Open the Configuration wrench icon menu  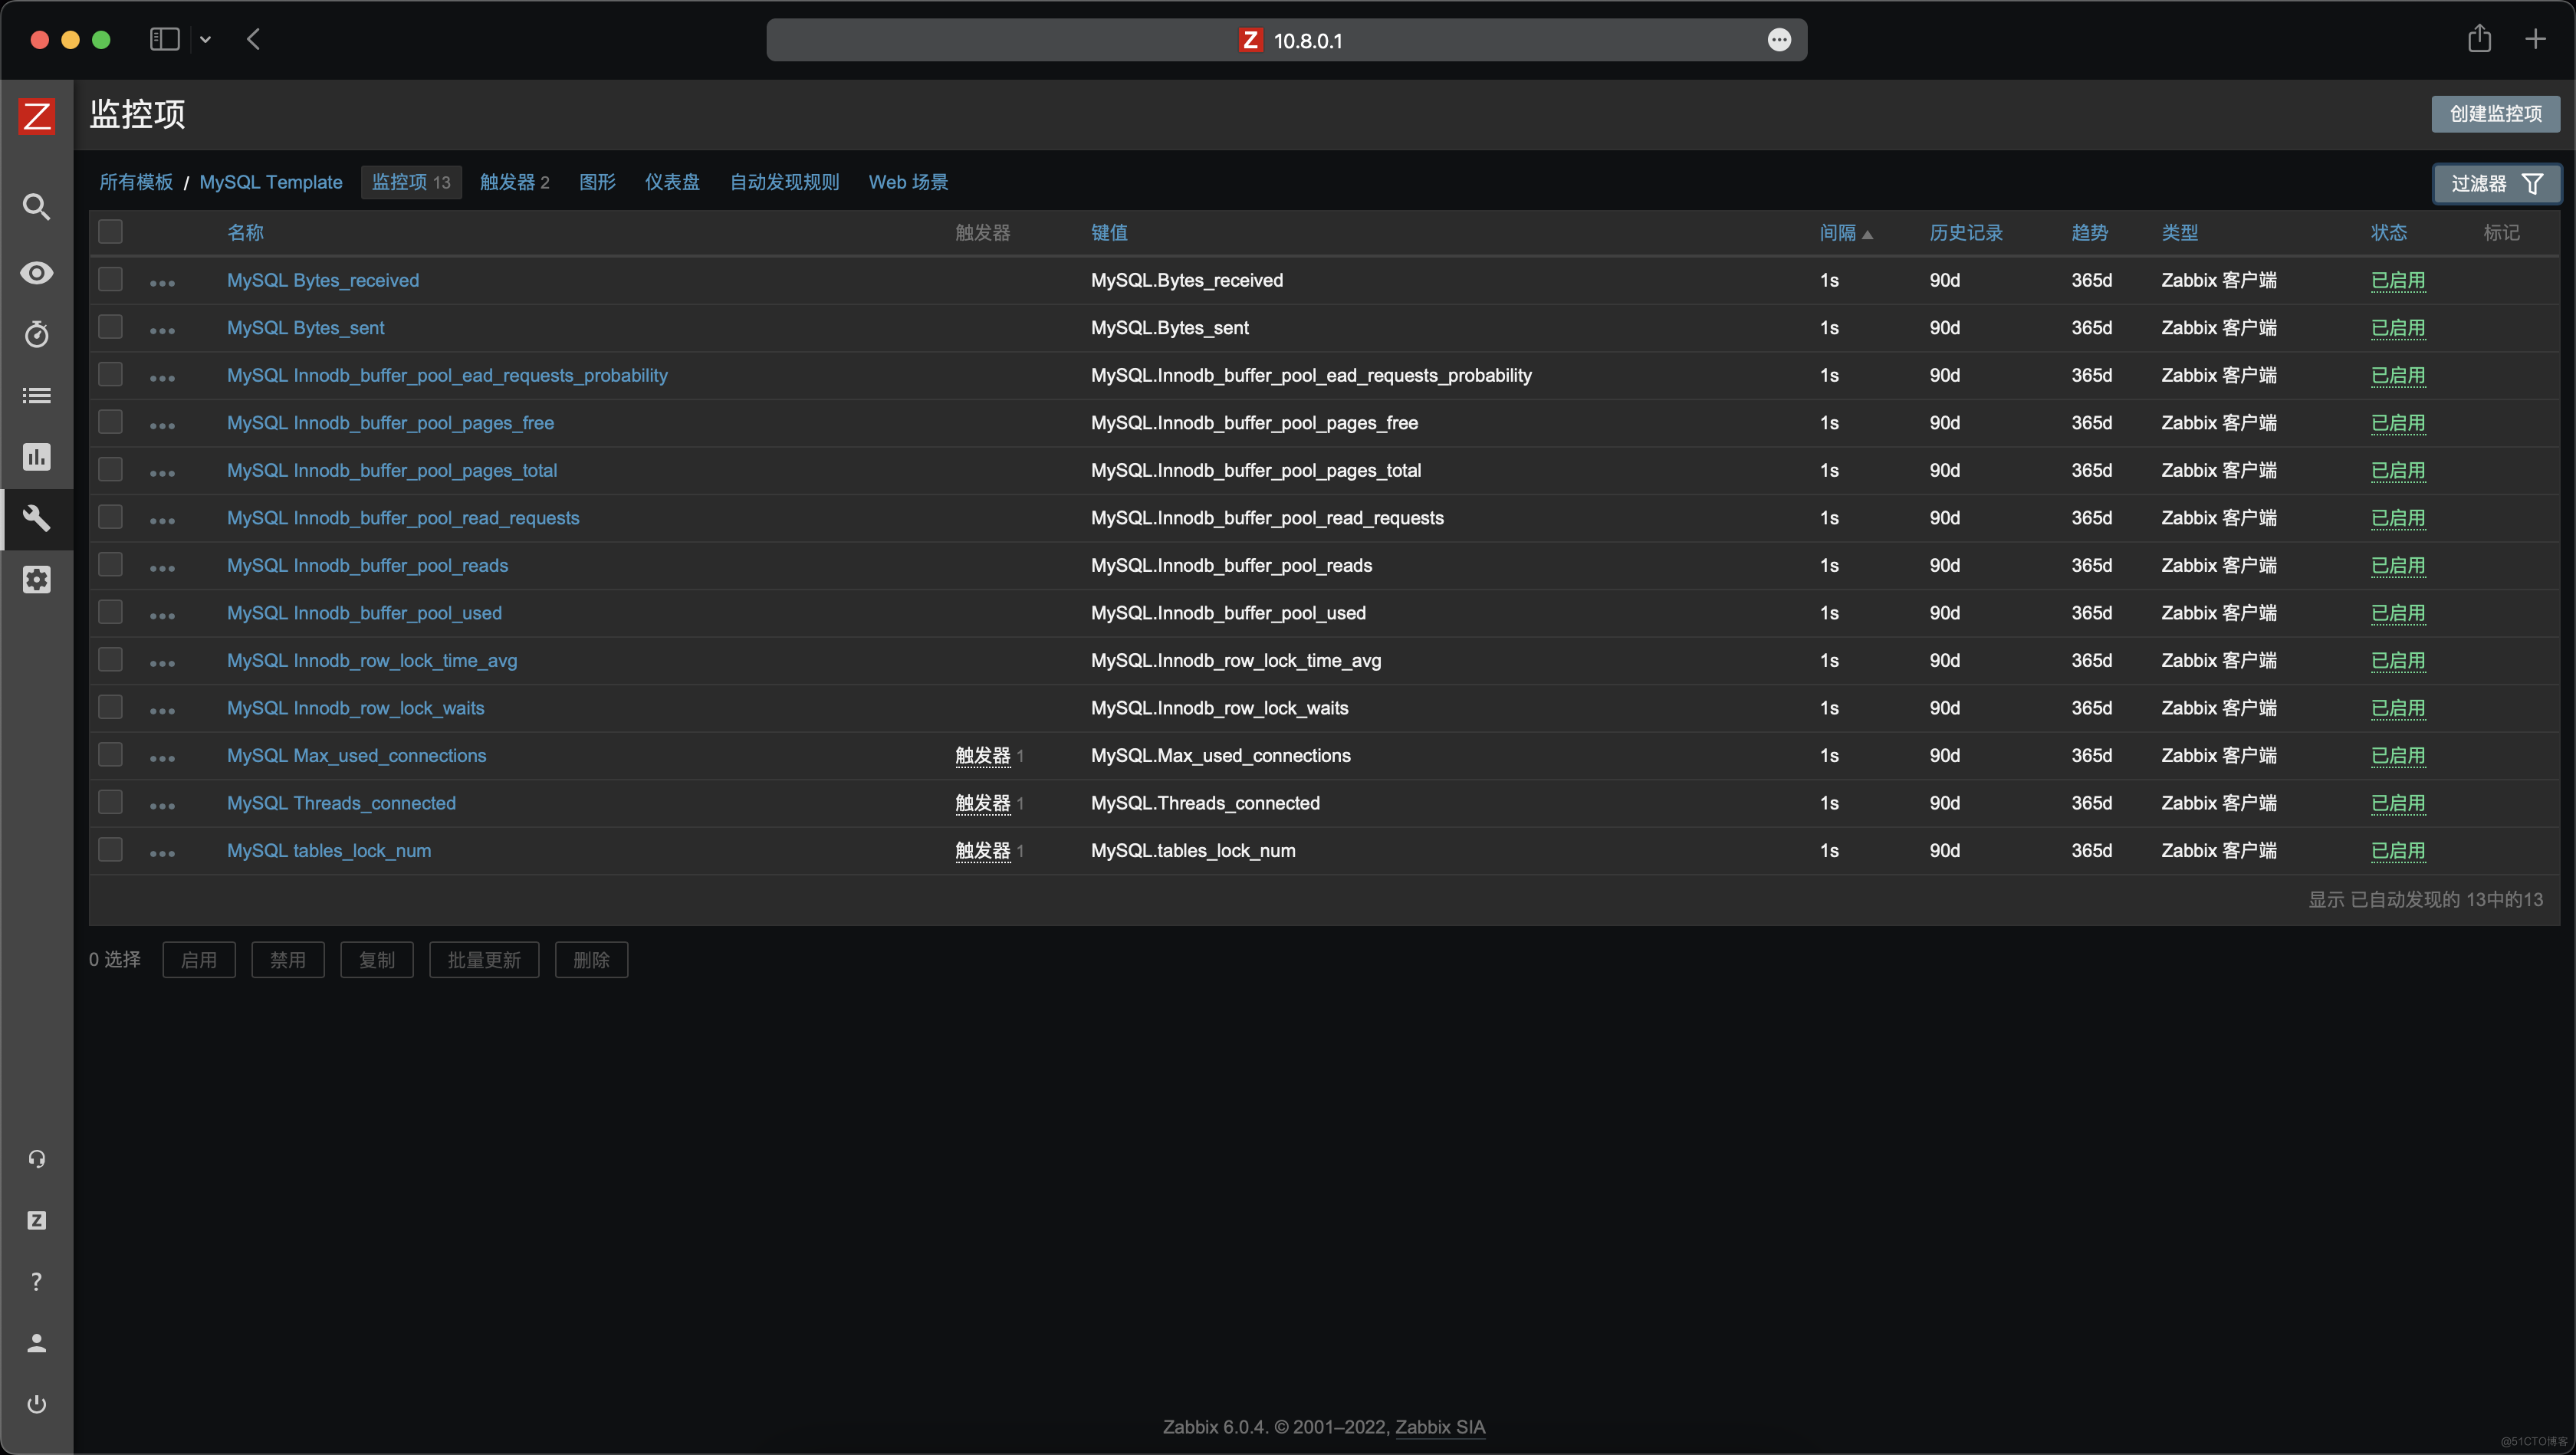click(x=37, y=518)
